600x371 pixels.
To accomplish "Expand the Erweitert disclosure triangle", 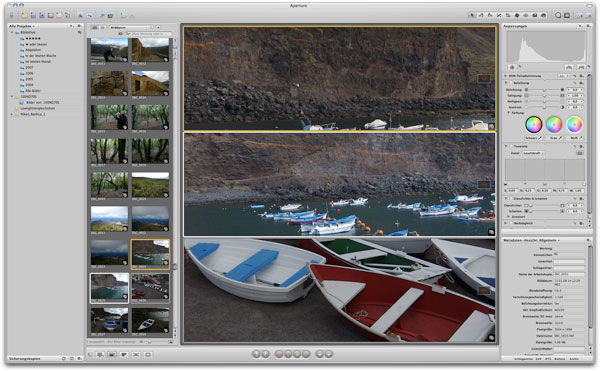I will coord(509,217).
